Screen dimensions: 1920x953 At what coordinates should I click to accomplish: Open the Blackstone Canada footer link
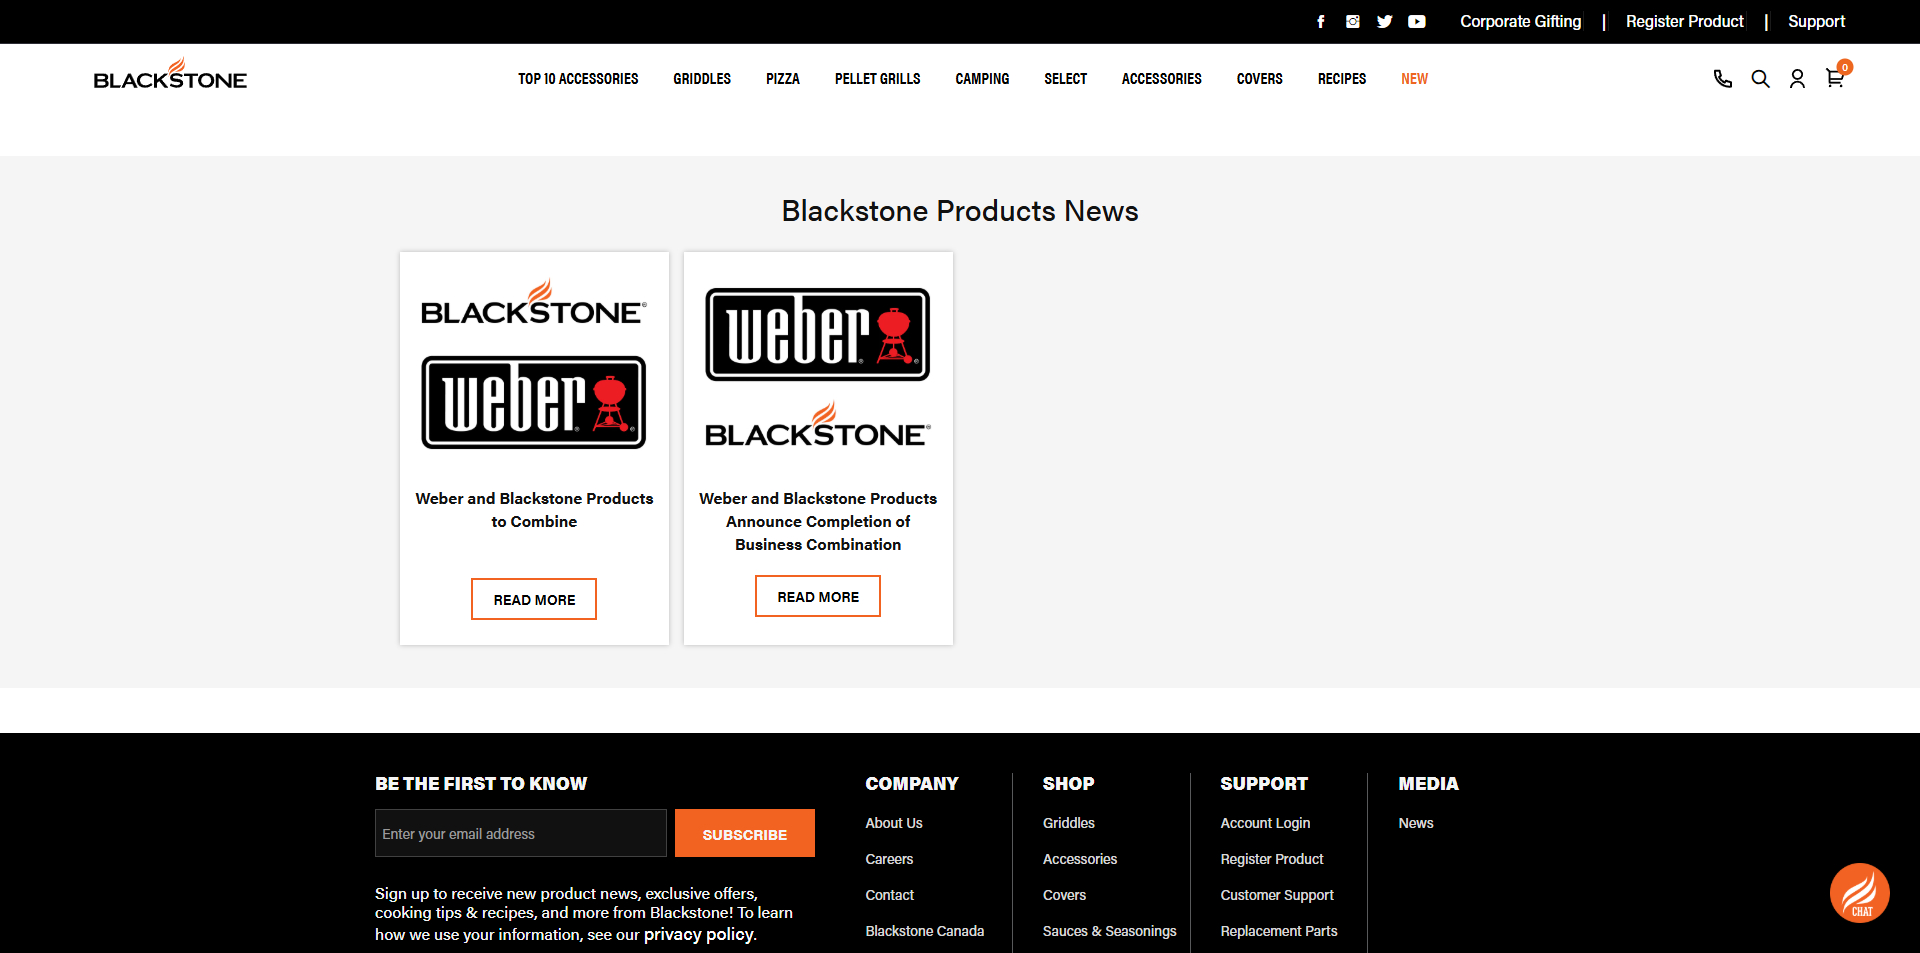point(925,931)
